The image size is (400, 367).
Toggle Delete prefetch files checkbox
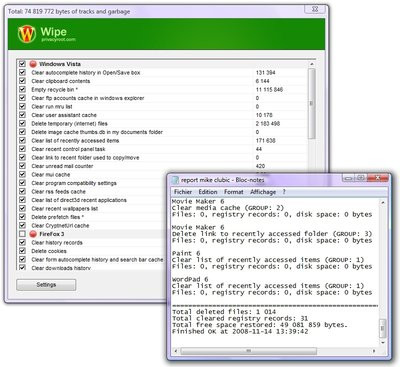pyautogui.click(x=22, y=217)
